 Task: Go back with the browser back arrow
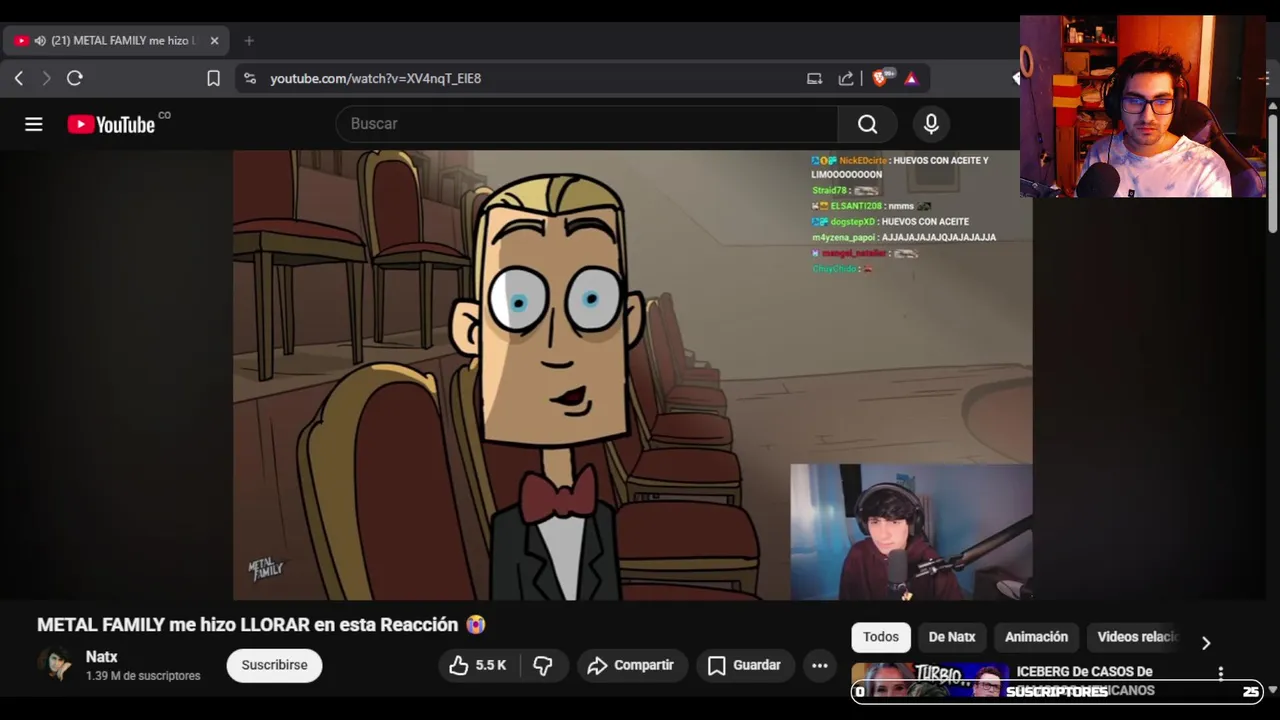coord(19,78)
